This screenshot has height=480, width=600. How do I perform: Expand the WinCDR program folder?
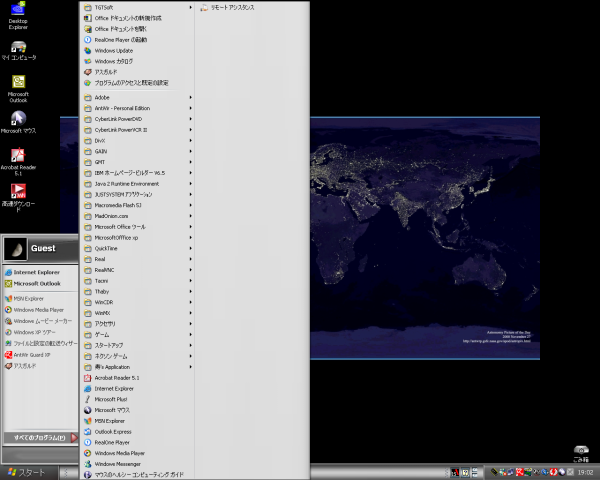click(x=138, y=302)
